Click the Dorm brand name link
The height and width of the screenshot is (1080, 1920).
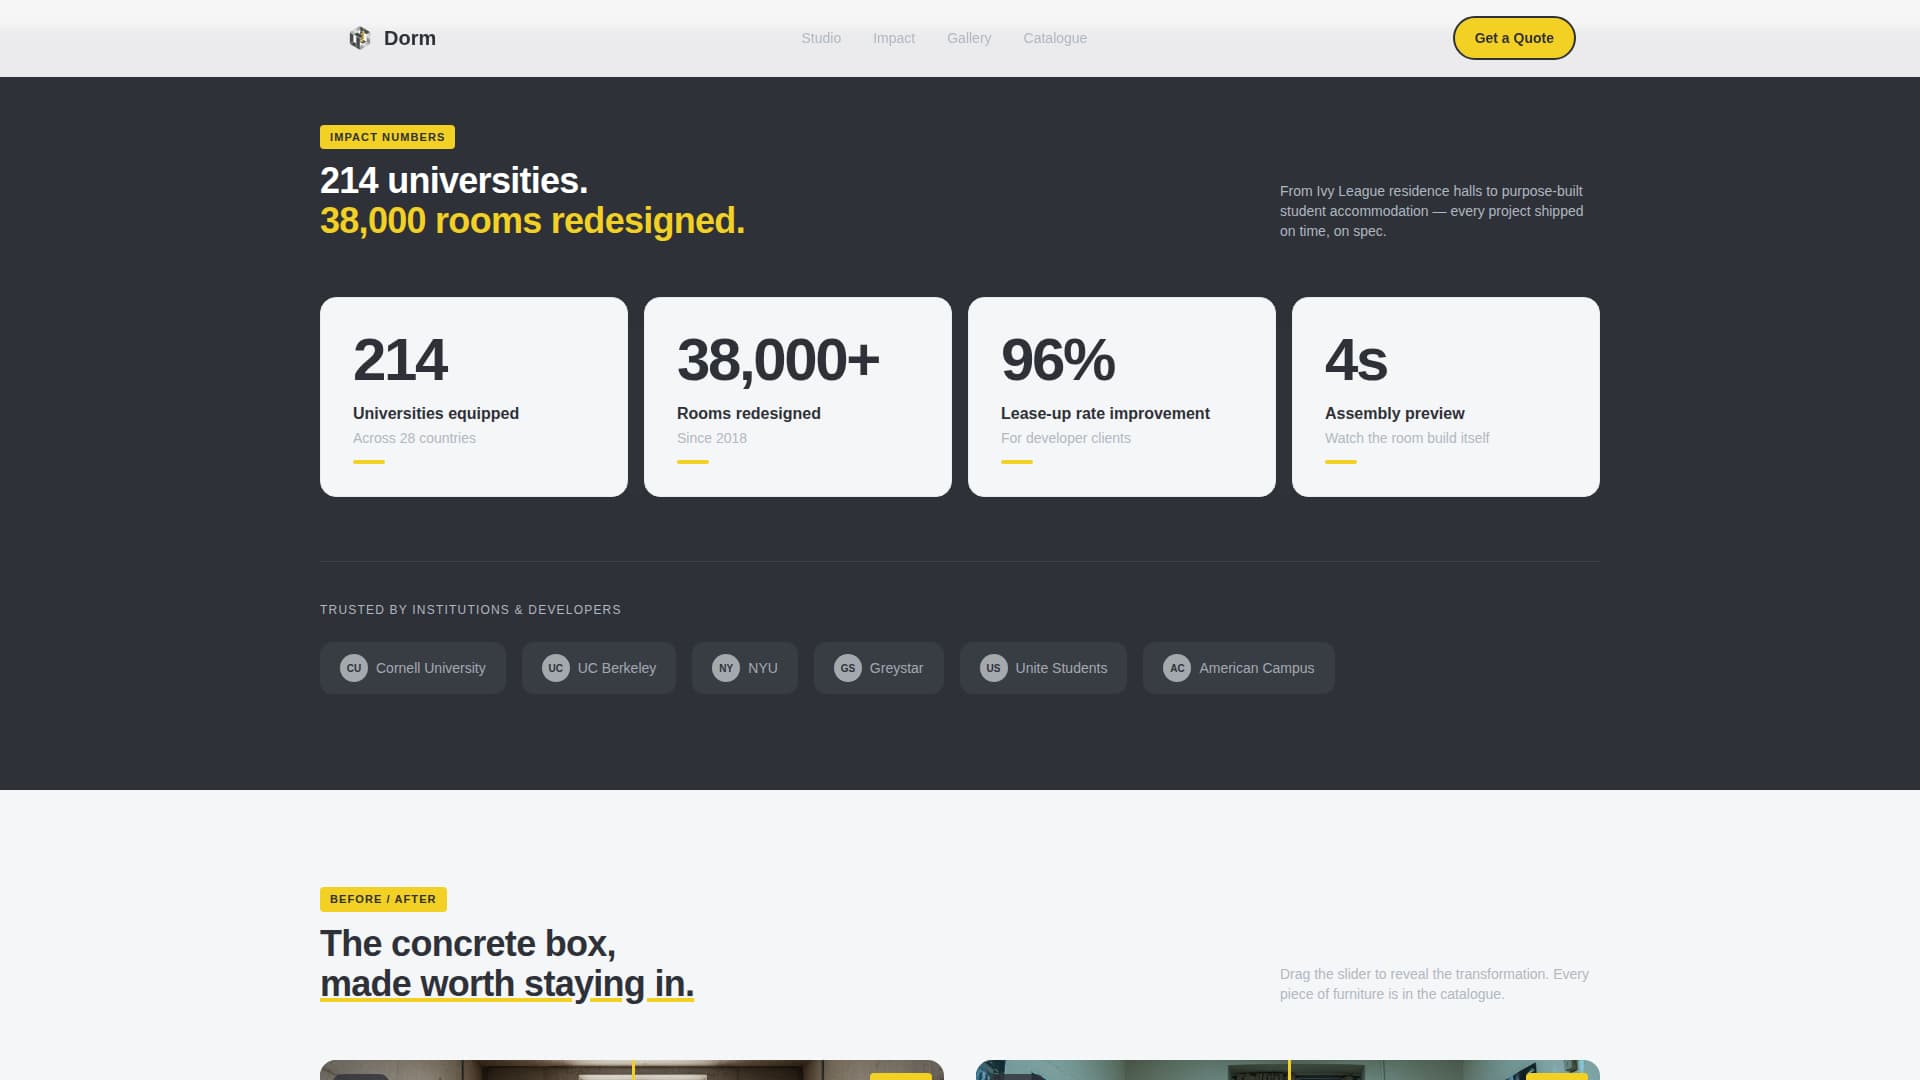[x=409, y=38]
